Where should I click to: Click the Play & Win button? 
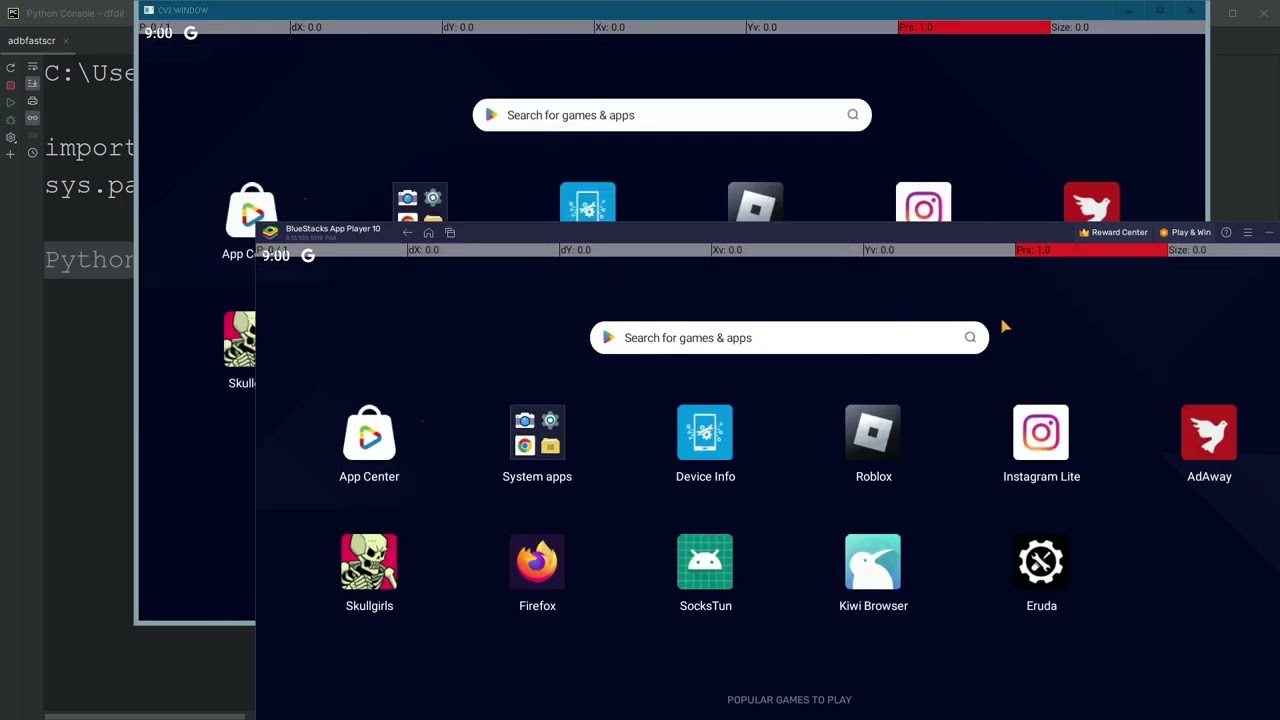[1184, 233]
